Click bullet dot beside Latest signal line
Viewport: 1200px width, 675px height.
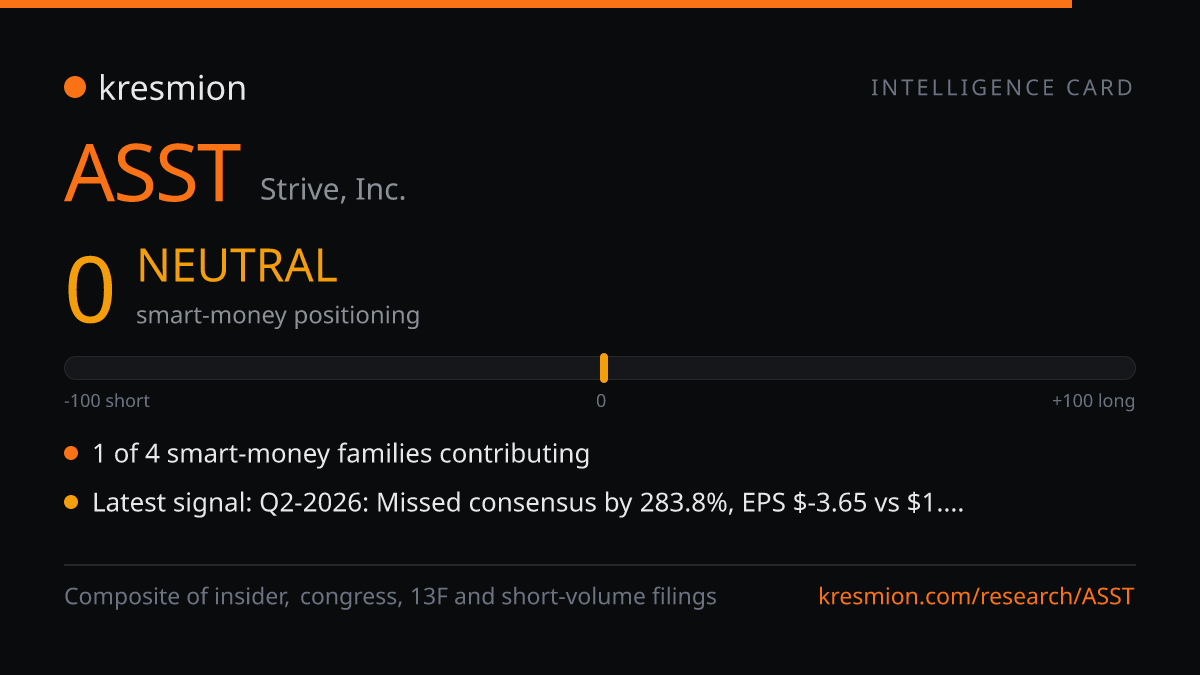click(71, 503)
